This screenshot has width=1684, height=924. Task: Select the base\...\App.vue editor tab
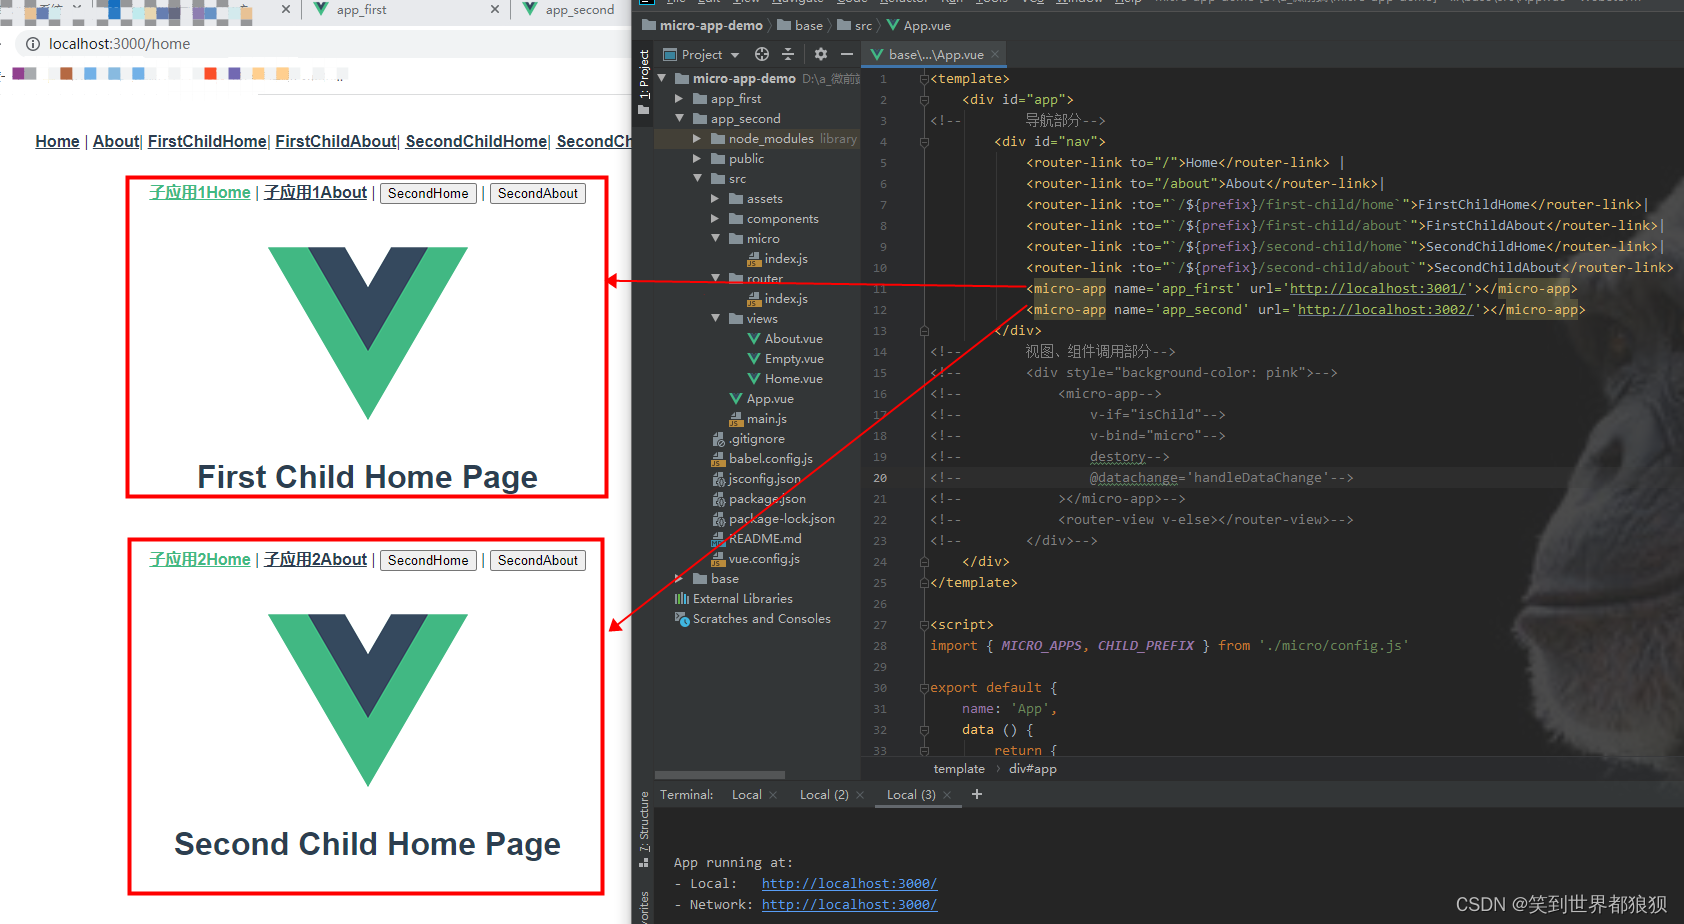[x=933, y=55]
